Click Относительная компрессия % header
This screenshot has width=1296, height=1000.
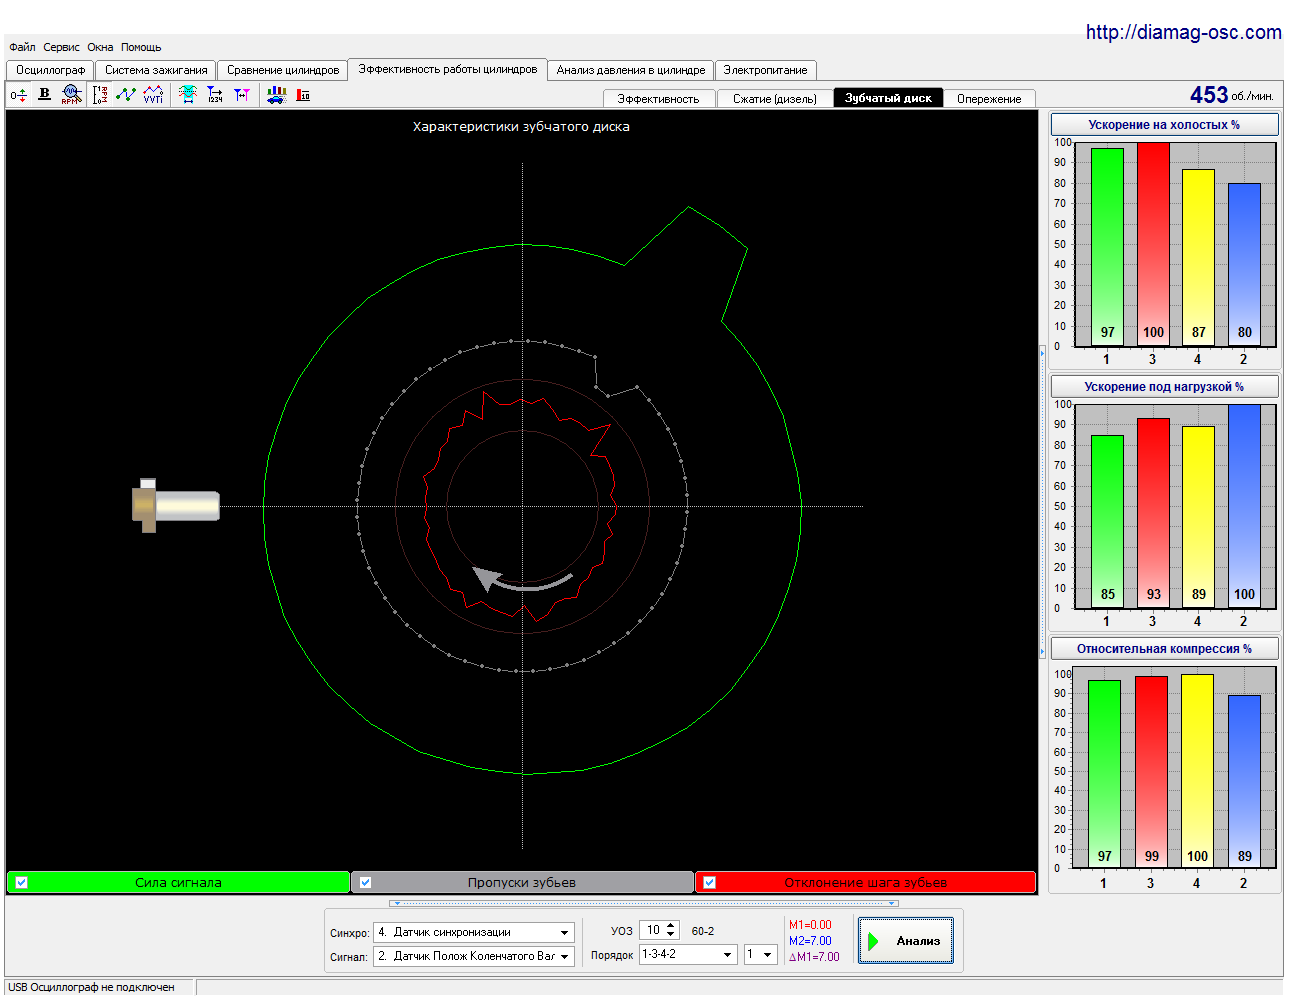[1164, 649]
